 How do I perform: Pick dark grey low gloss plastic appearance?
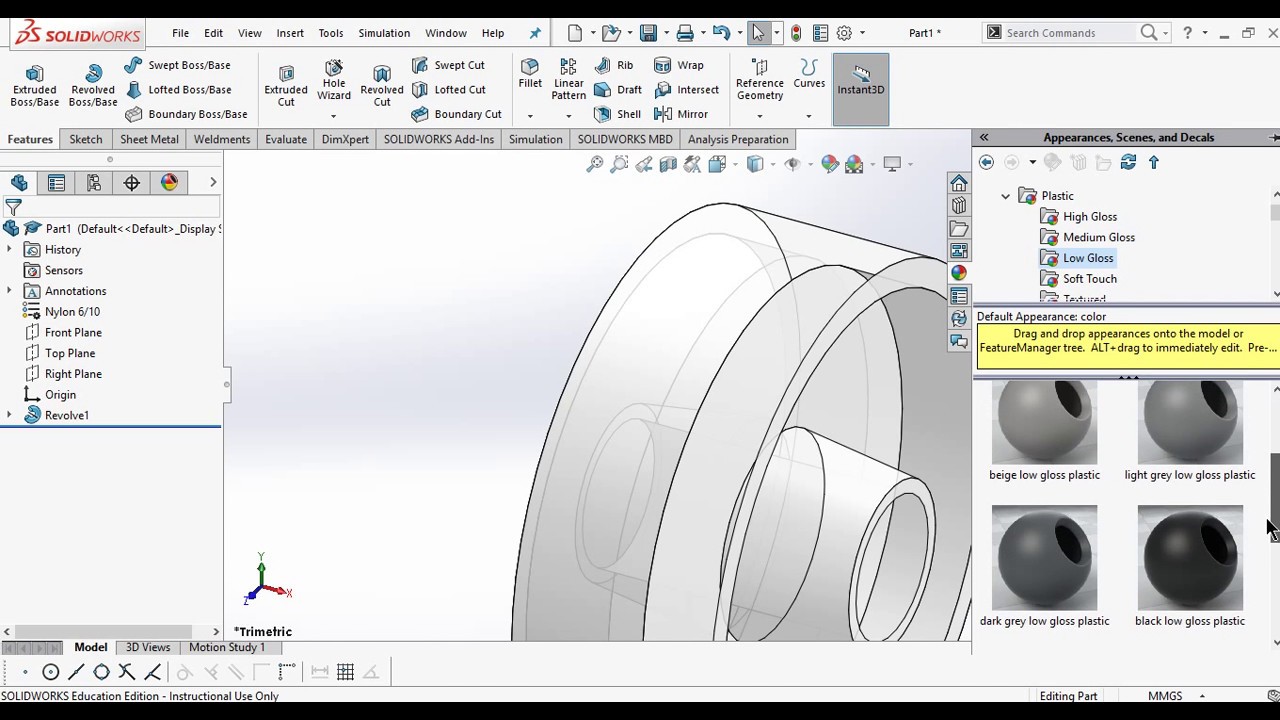pyautogui.click(x=1044, y=566)
